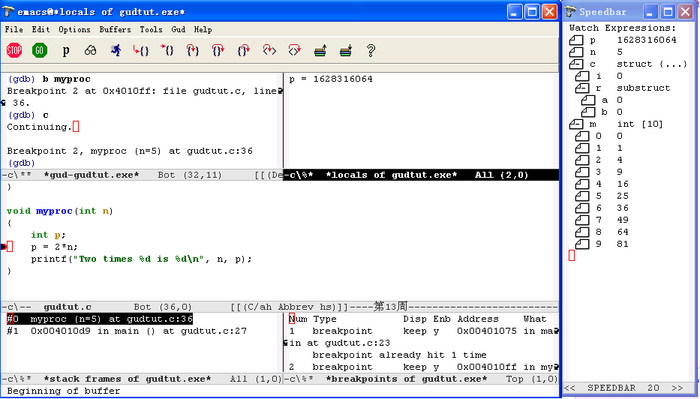Click the page icon beside member i in Speedbar
This screenshot has width=700, height=399.
tap(582, 76)
